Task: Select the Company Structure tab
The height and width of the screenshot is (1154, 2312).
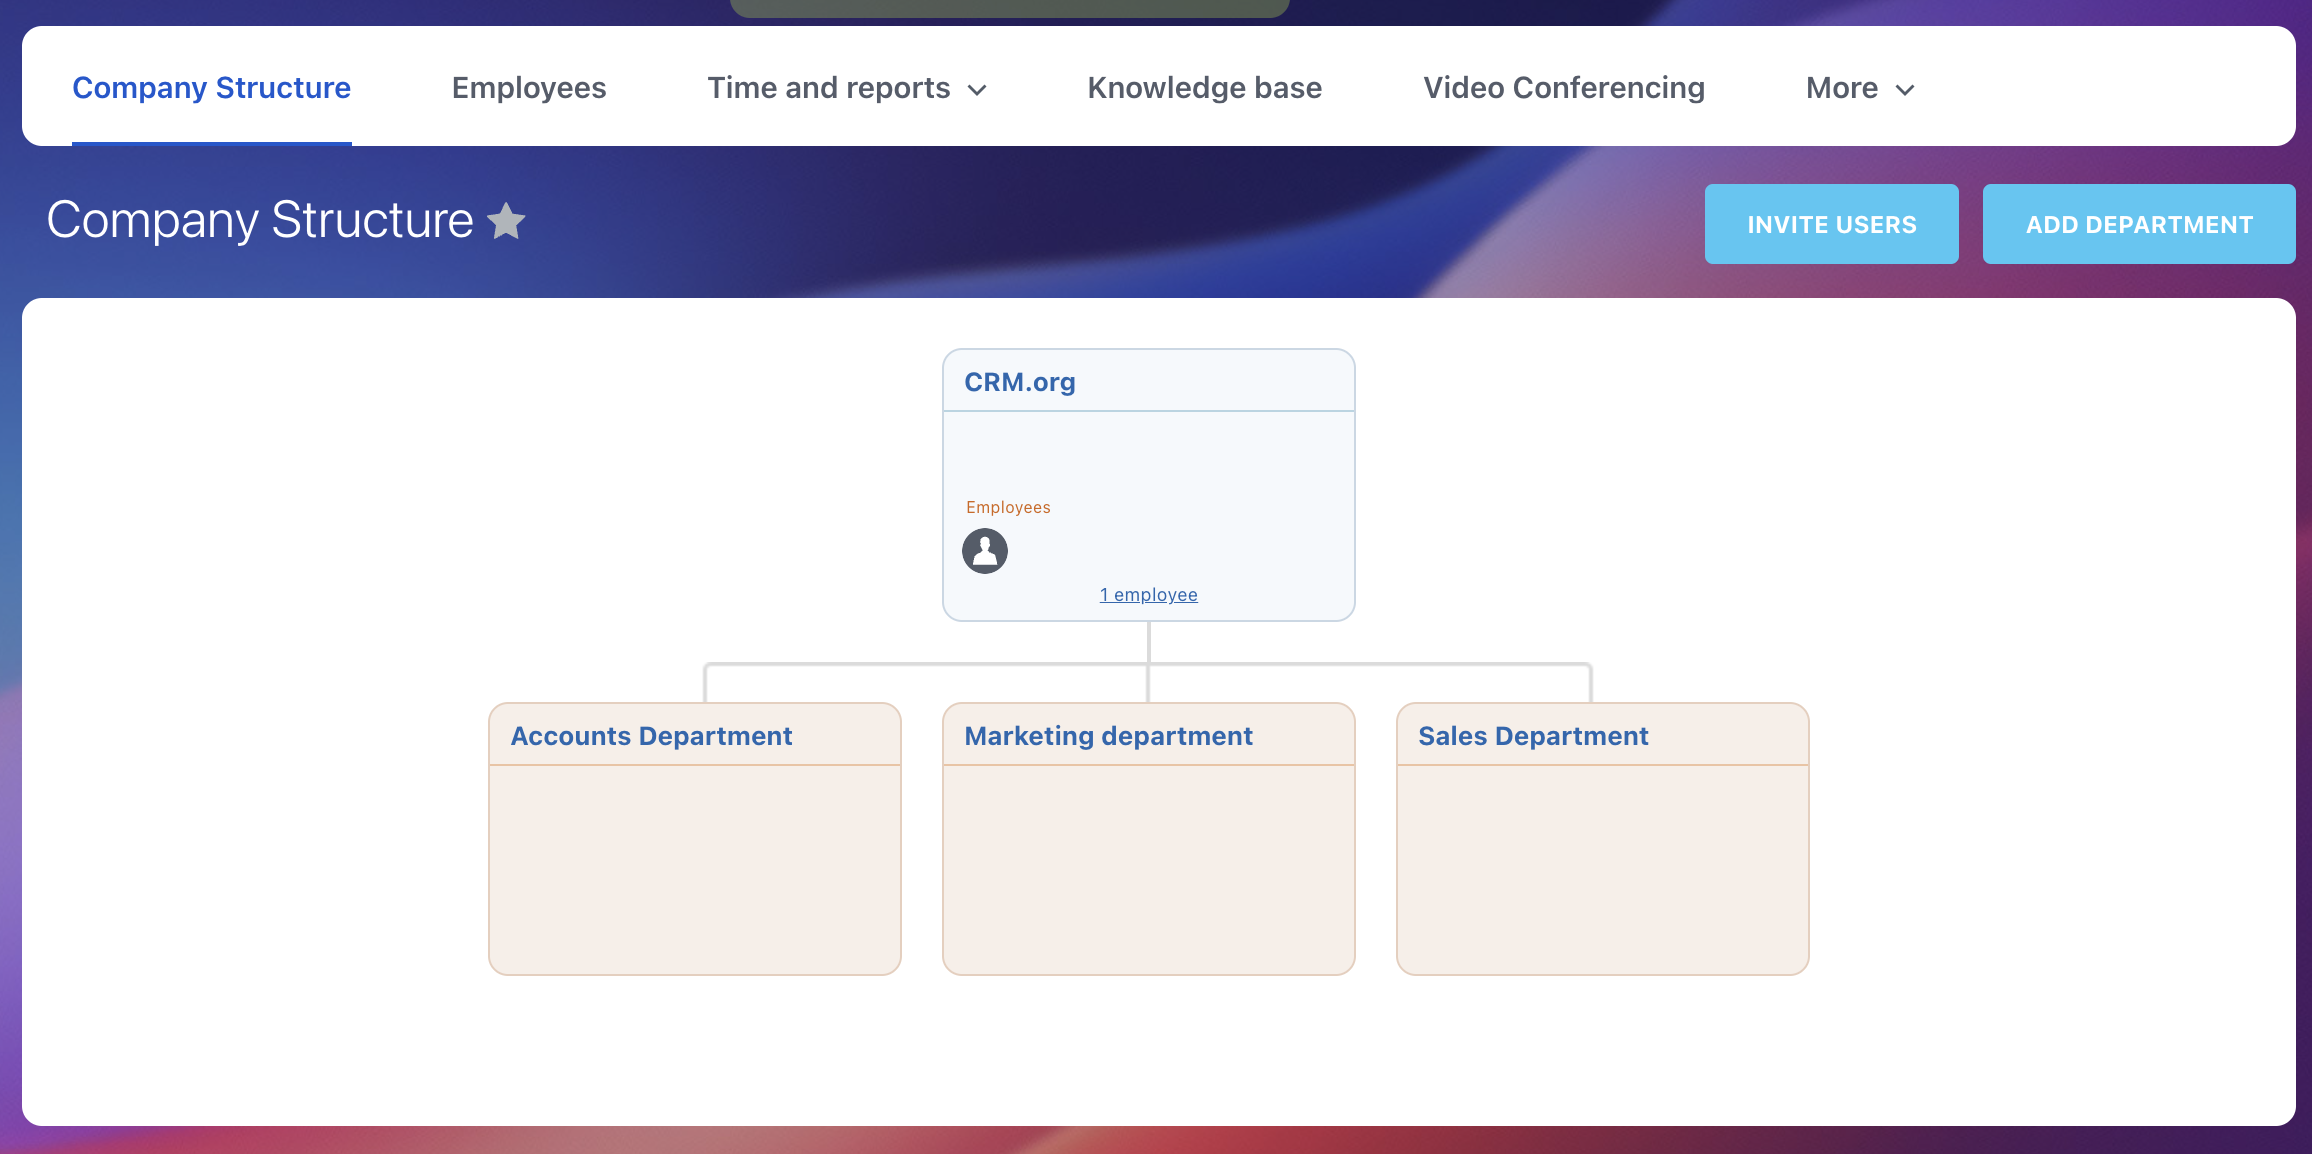Action: tap(211, 88)
